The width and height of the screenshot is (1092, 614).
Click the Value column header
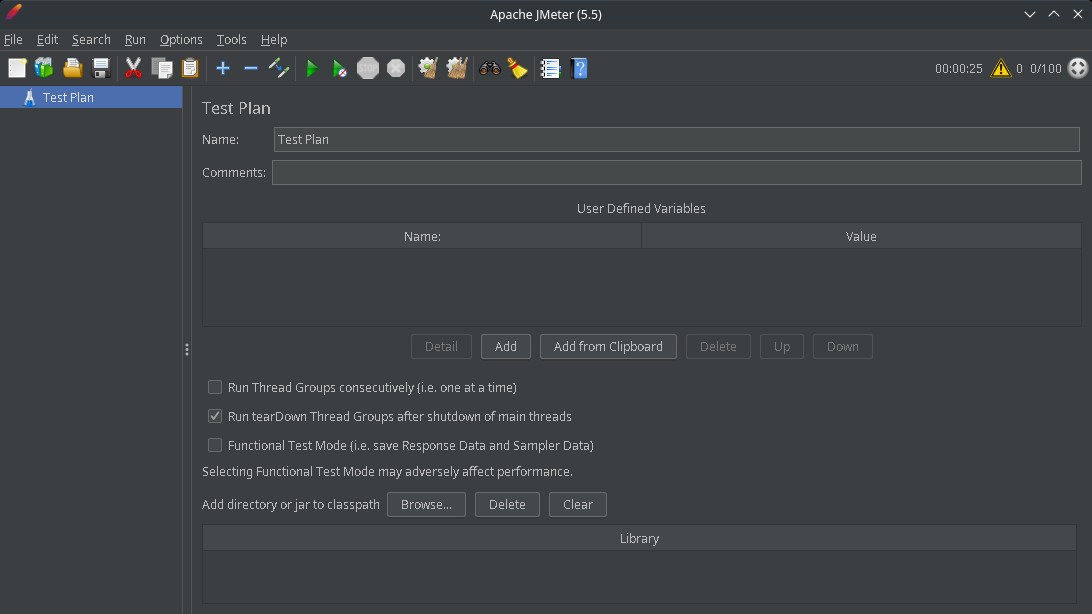[x=861, y=237]
